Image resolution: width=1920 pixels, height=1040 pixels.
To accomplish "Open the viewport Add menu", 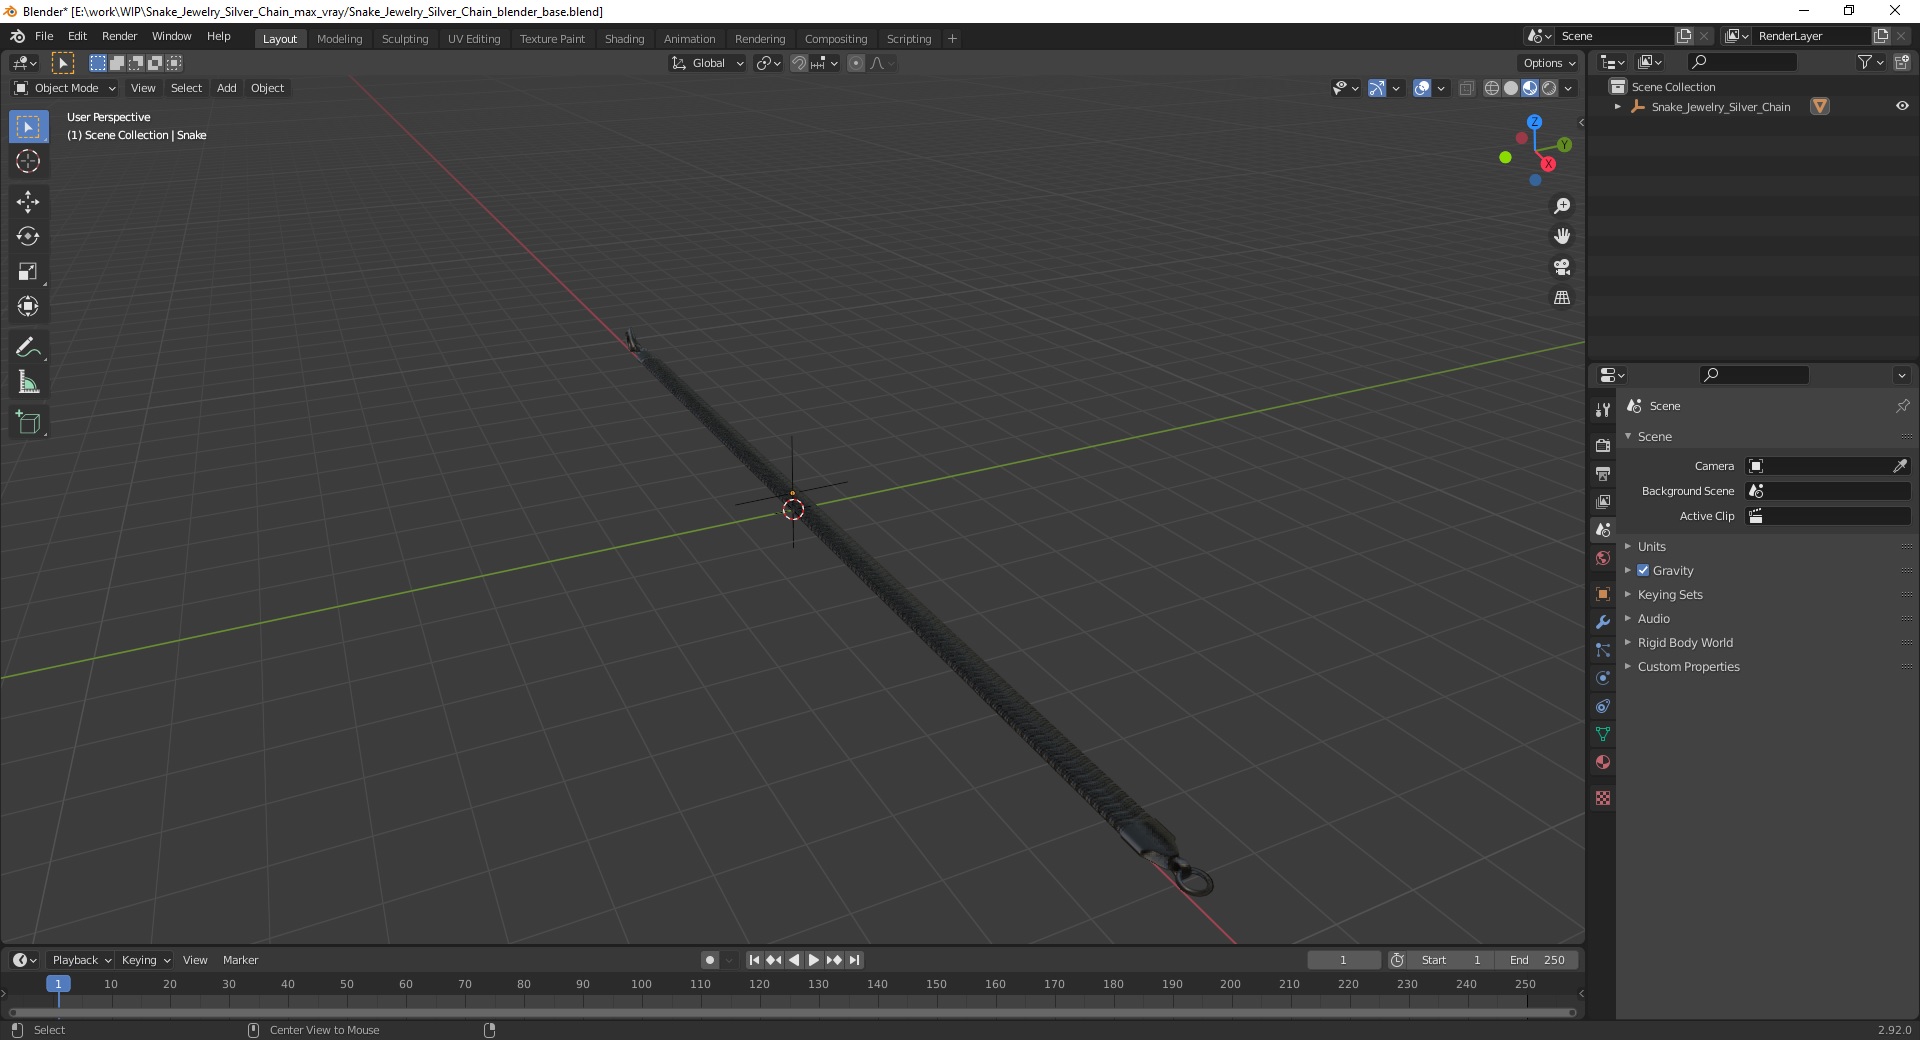I will click(227, 88).
